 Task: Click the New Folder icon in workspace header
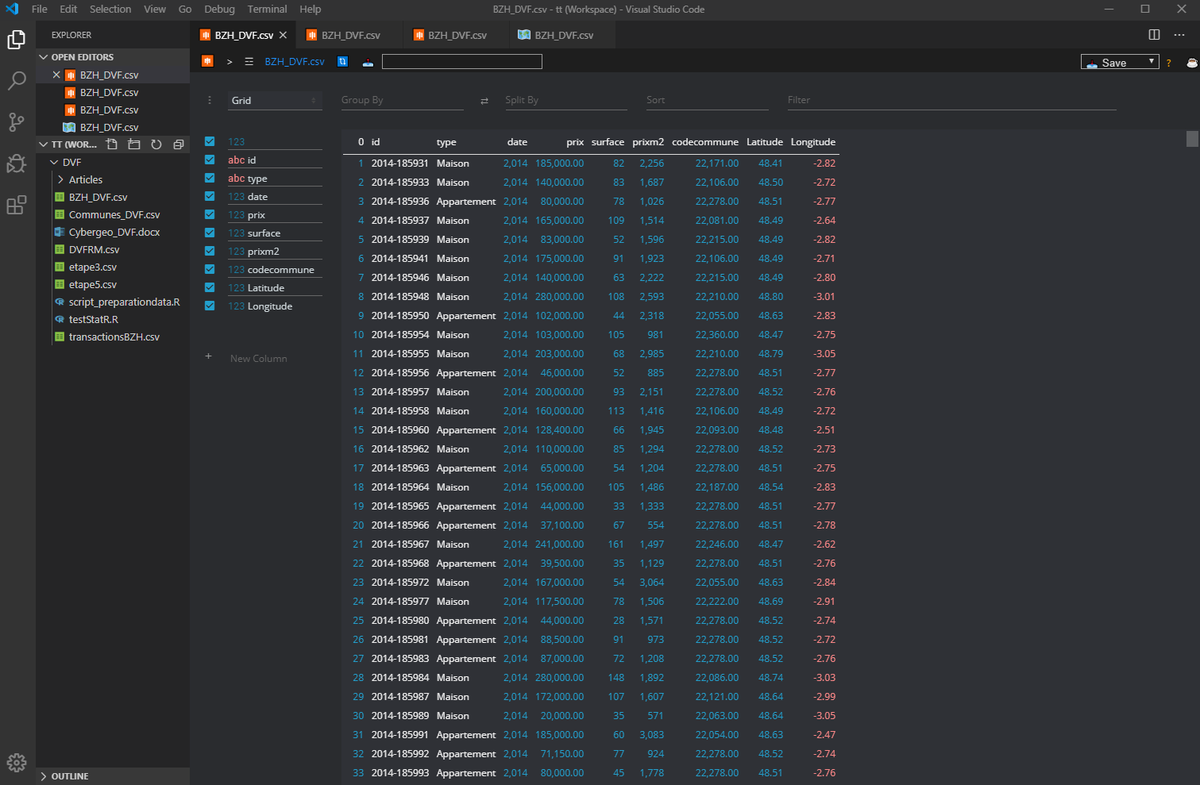point(134,144)
